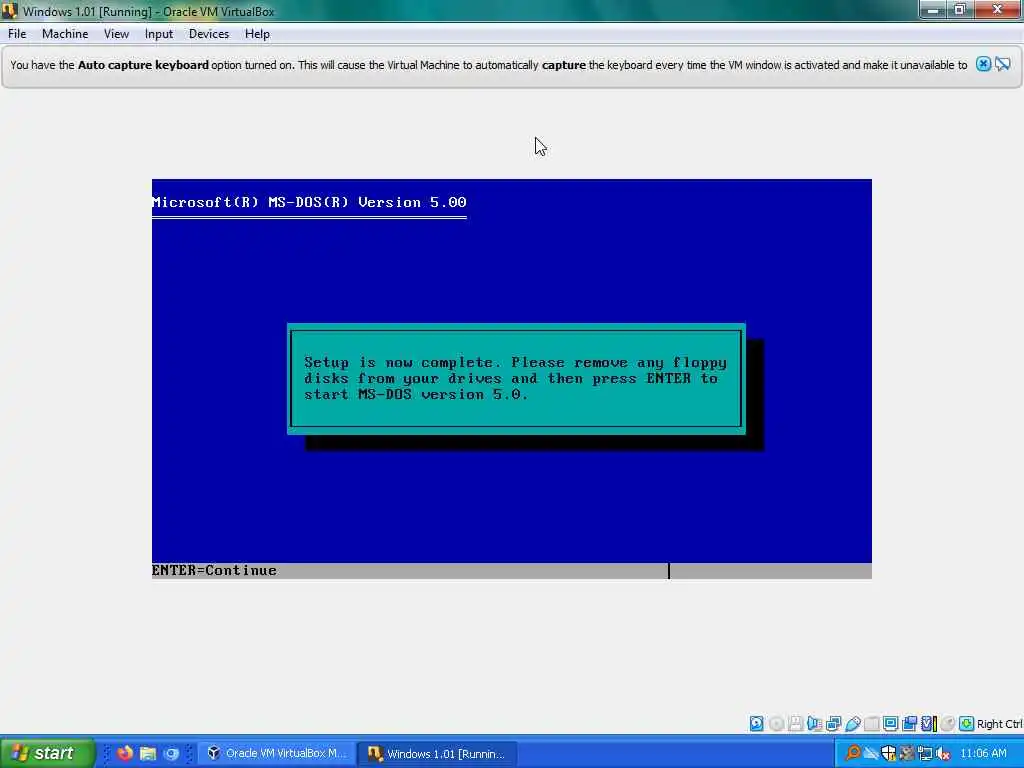Viewport: 1024px width, 768px height.
Task: Select the Windows 1.01 Running taskbar button
Action: pyautogui.click(x=438, y=753)
